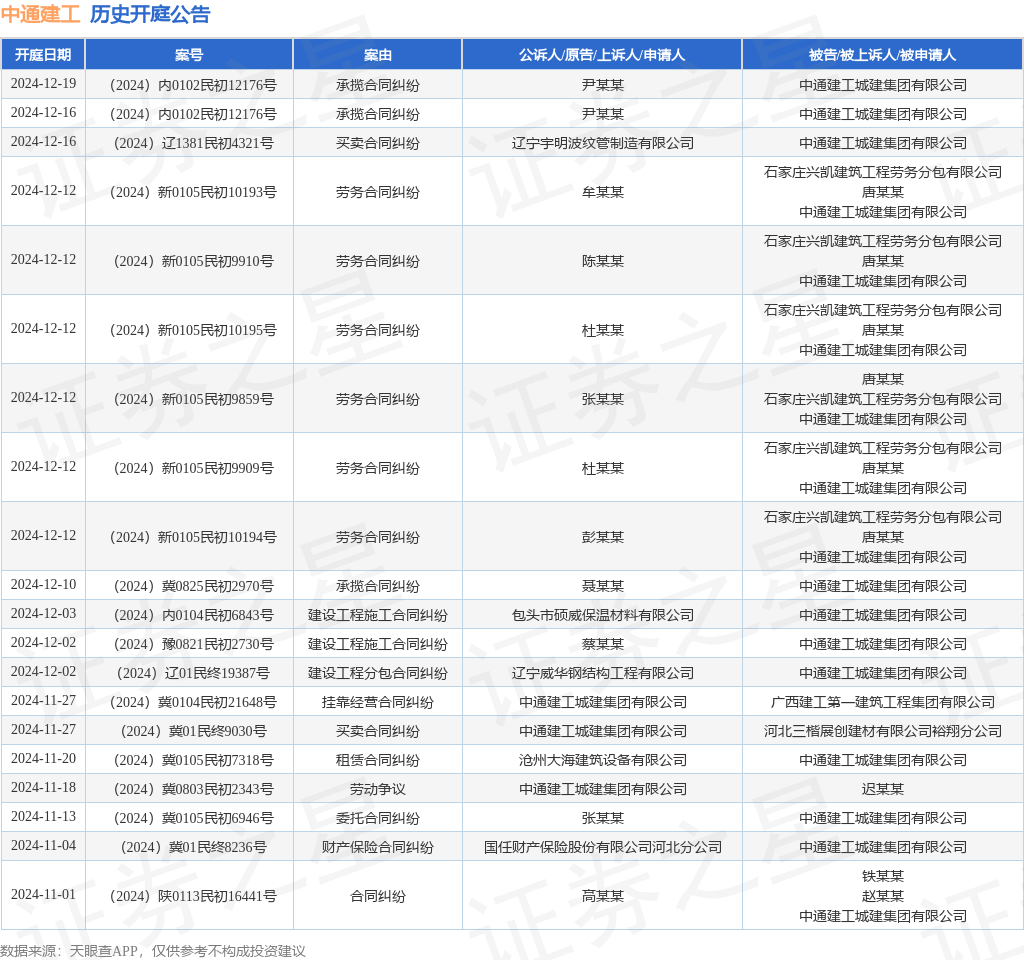Click the 案号 column header
This screenshot has height=960, width=1024.
click(189, 55)
